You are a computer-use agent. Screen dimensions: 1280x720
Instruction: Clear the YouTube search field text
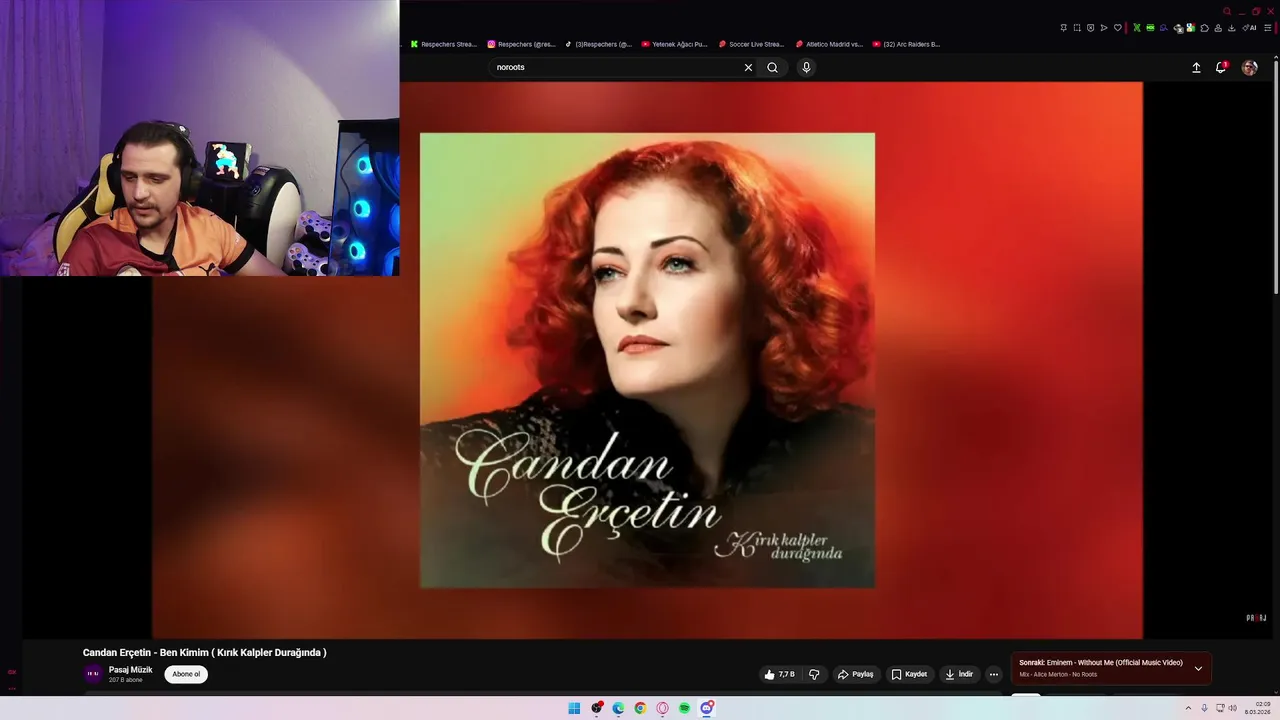pyautogui.click(x=748, y=67)
